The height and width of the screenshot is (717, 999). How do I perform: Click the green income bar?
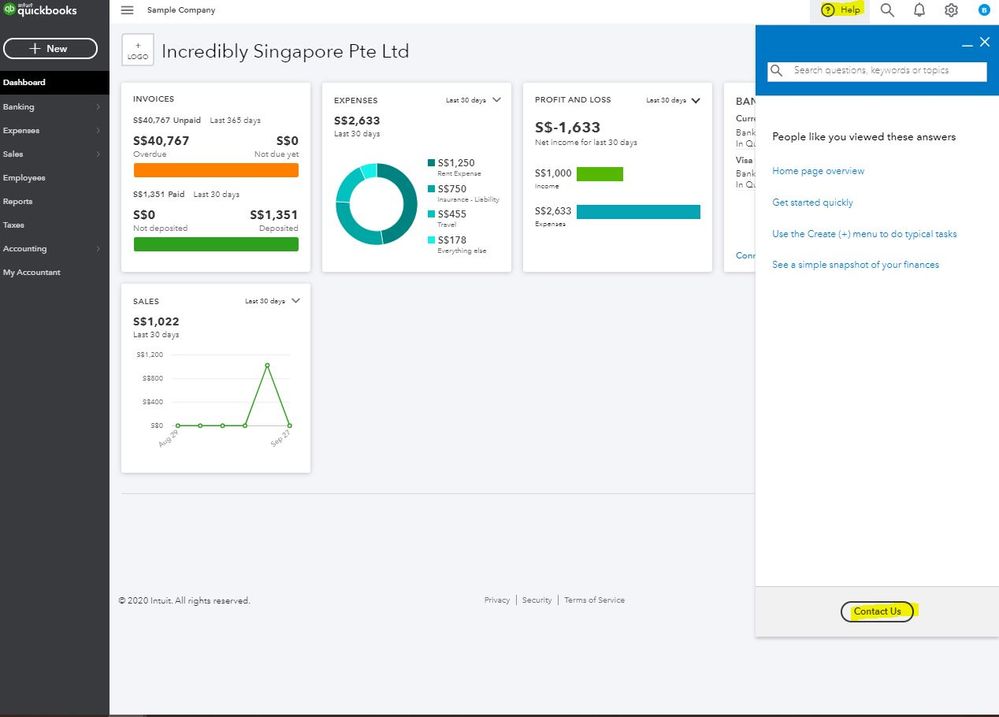point(600,174)
